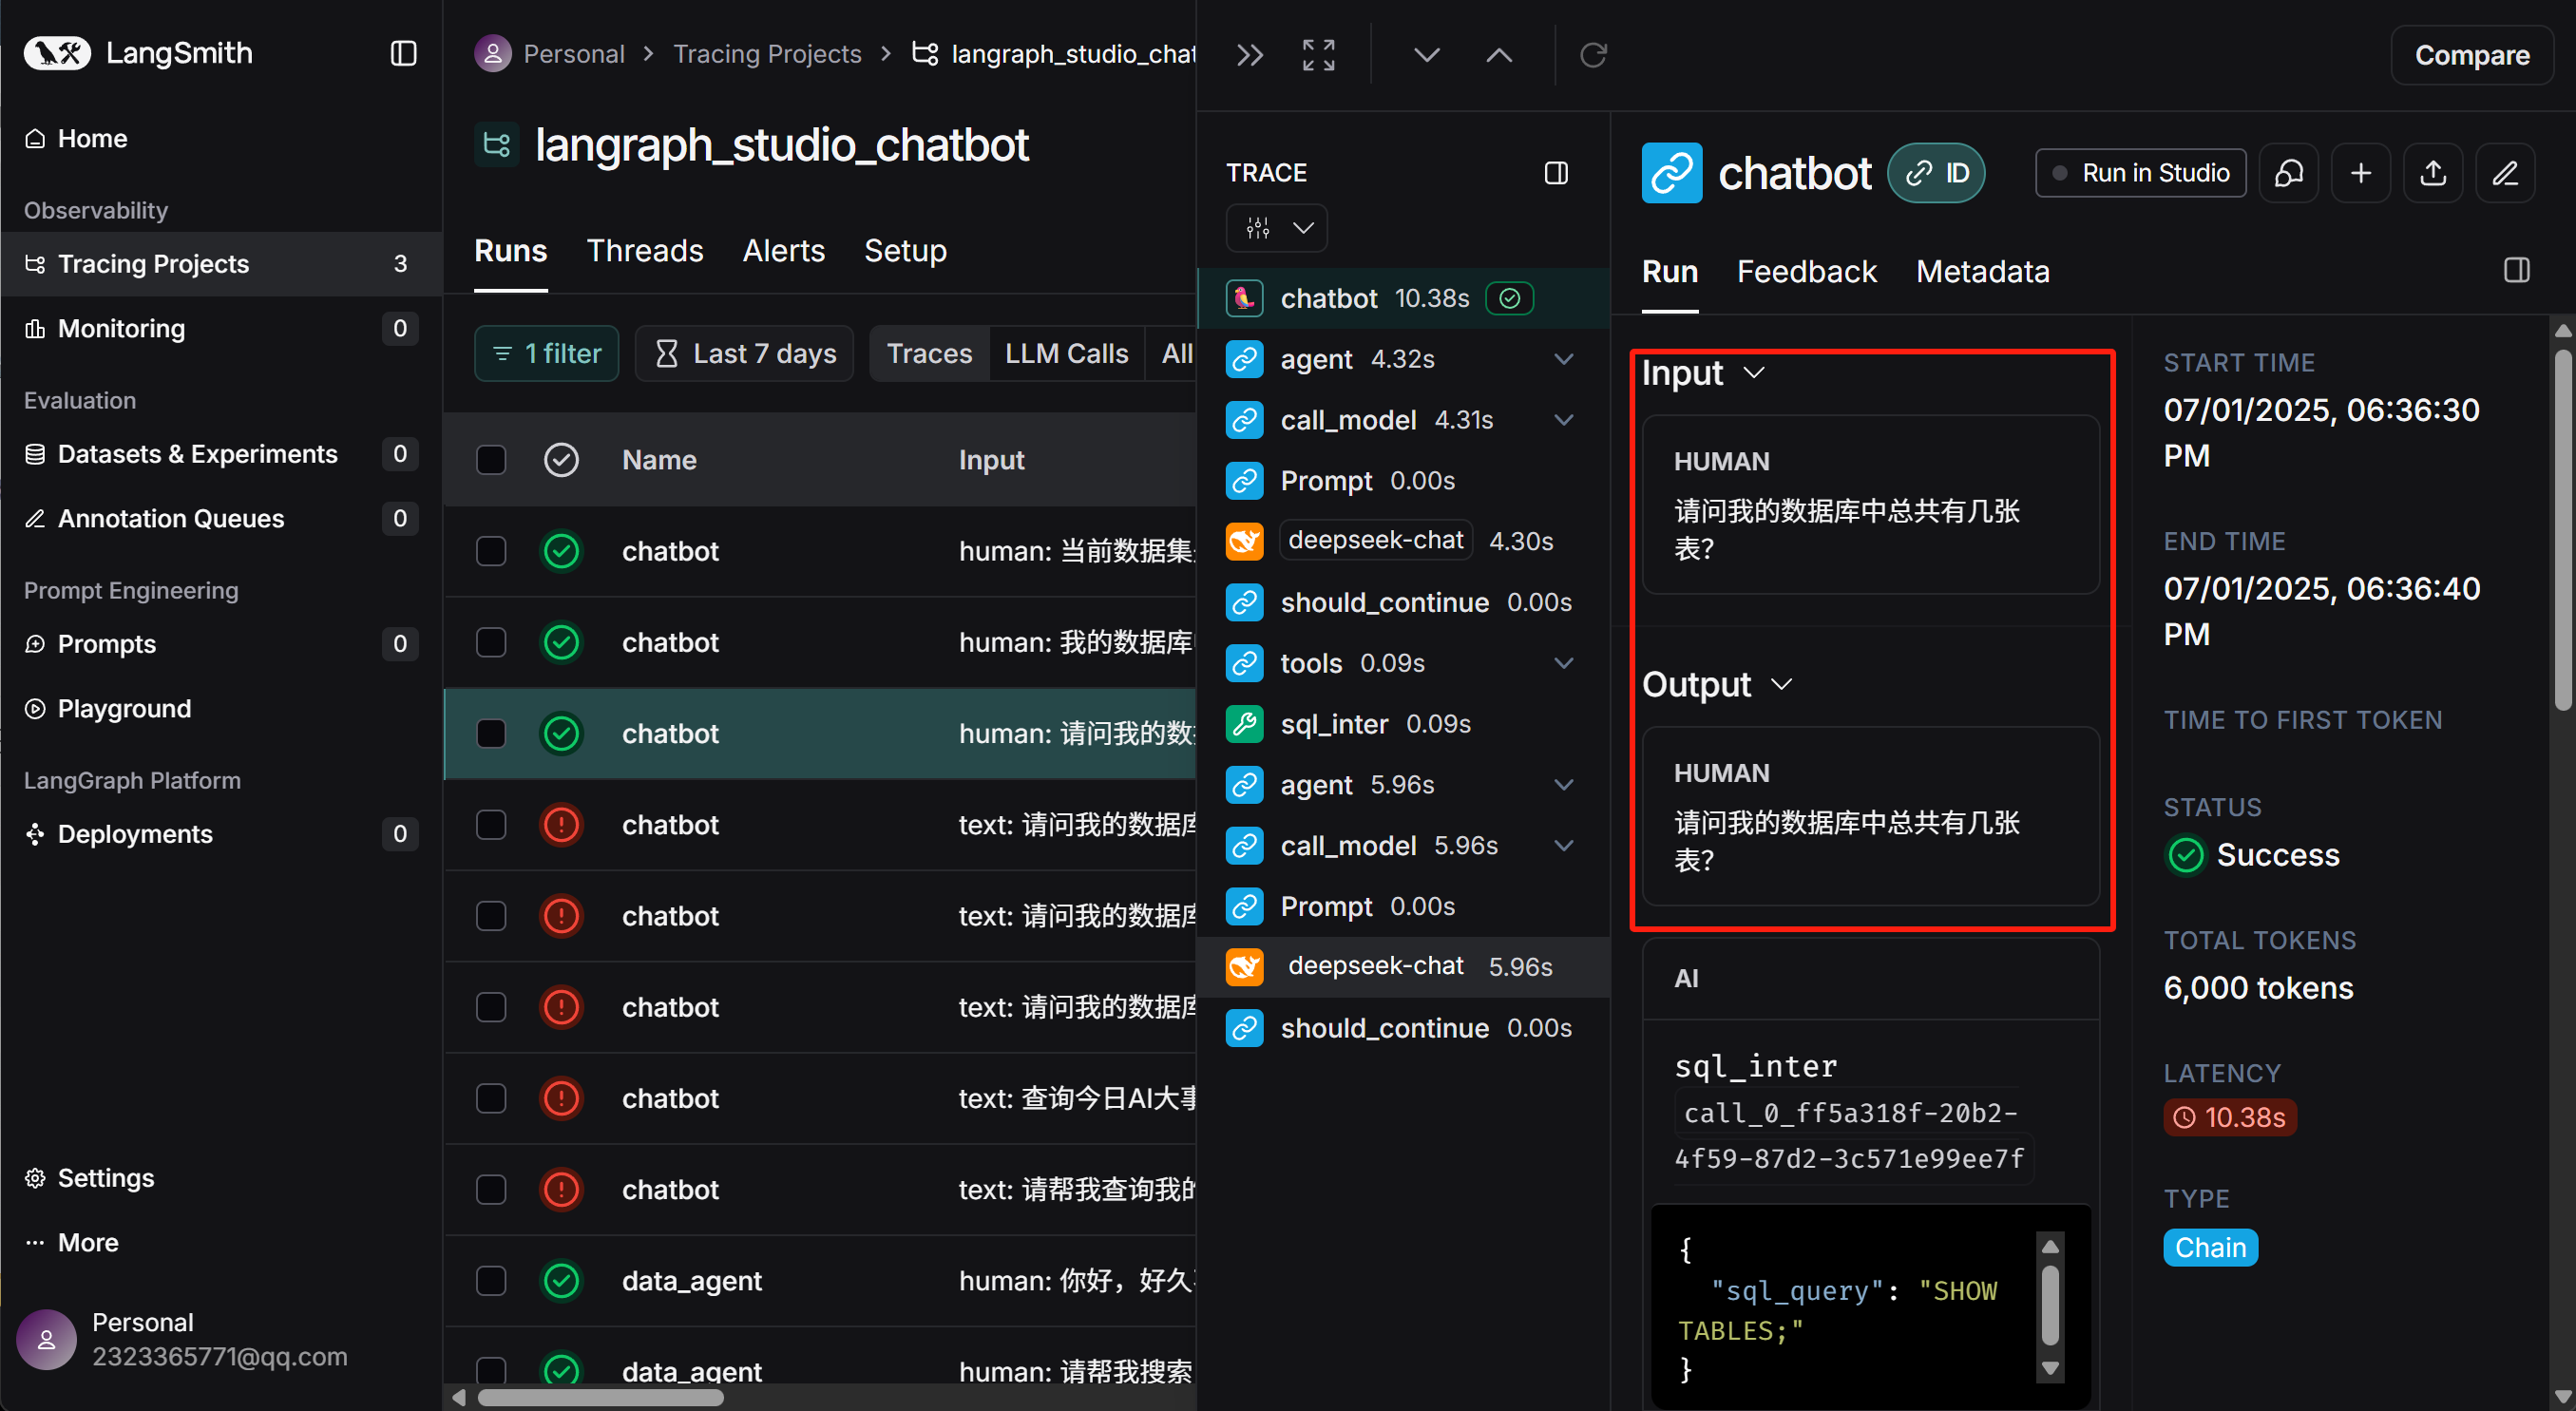Viewport: 2576px width, 1411px height.
Task: Switch to the Runs tab
Action: [x=510, y=250]
